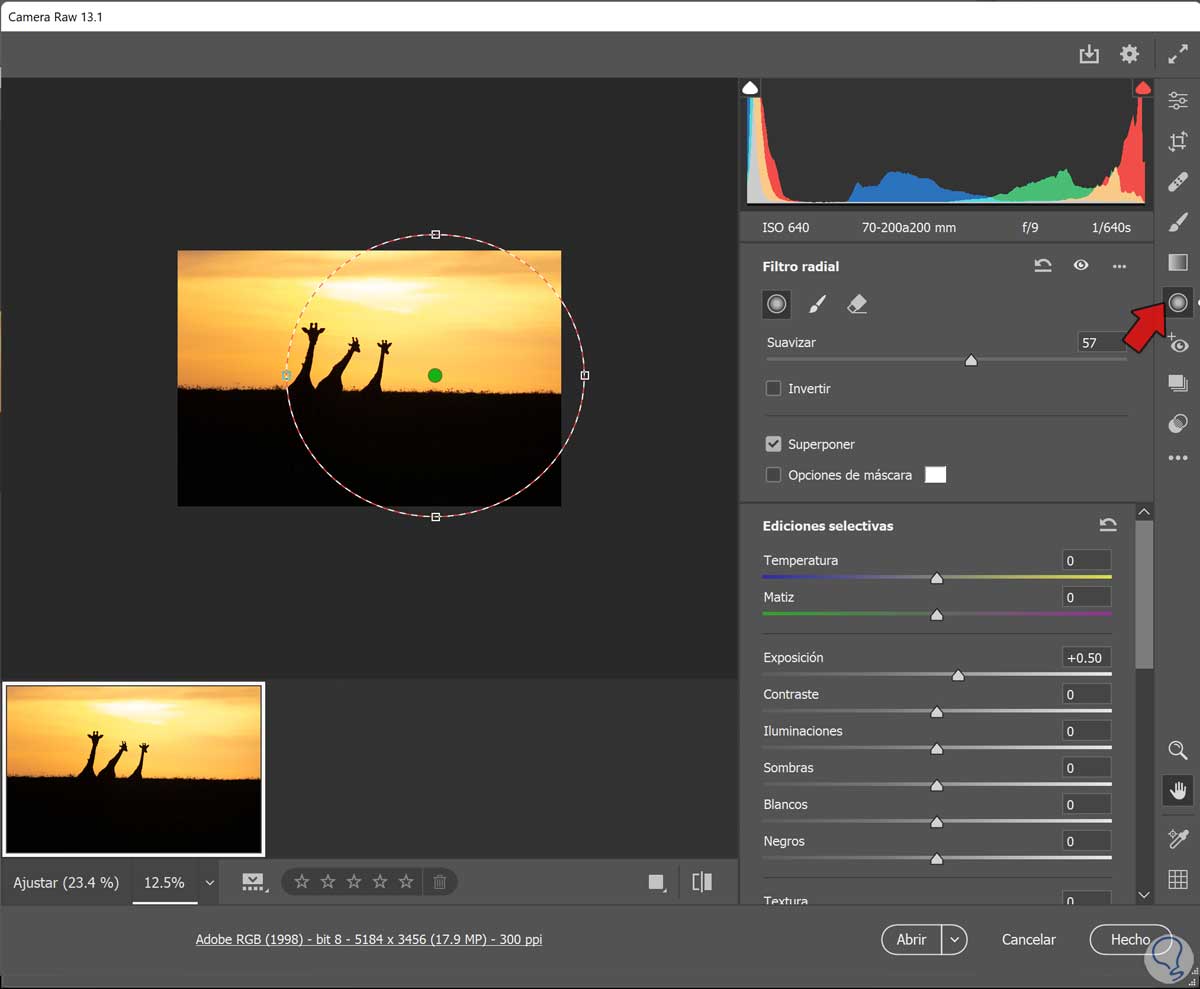1200x989 pixels.
Task: Click the white mask color swatch
Action: 935,475
